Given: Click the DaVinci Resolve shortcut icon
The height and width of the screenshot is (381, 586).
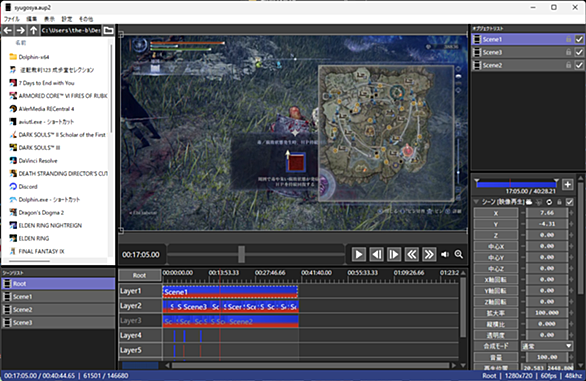Looking at the screenshot, I should point(13,160).
